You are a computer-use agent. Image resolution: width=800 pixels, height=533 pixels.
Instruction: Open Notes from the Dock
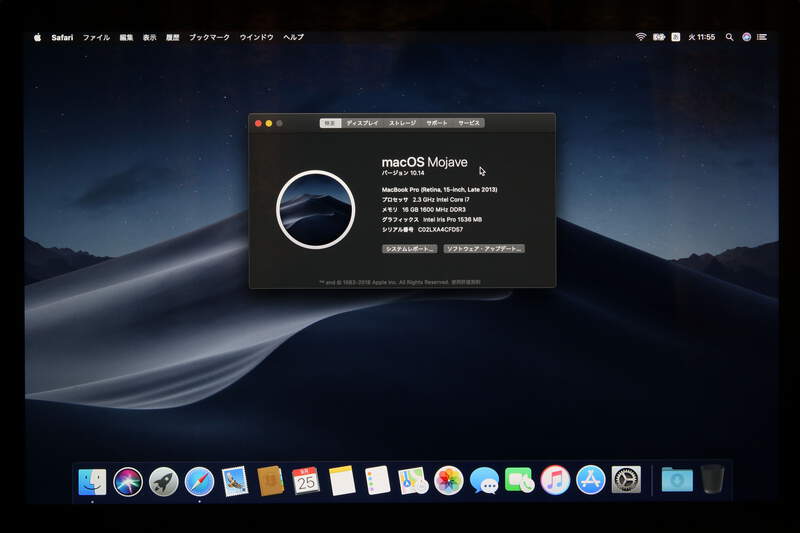(x=341, y=480)
